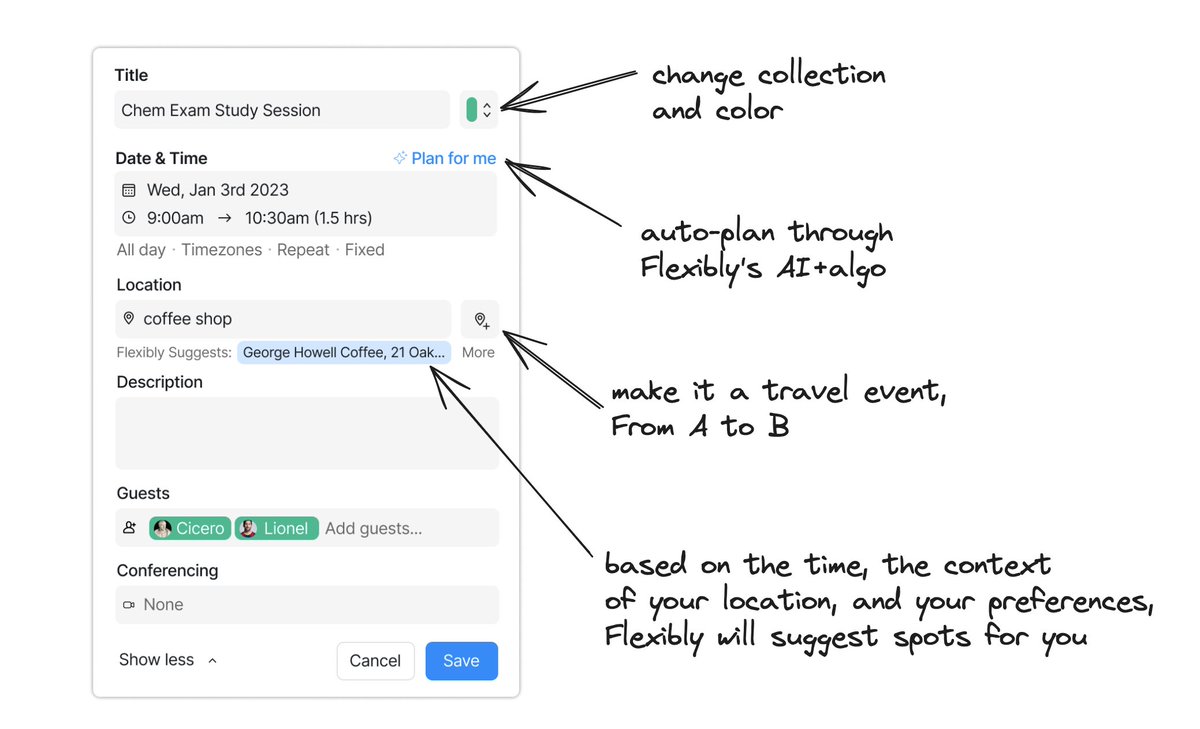Click the Title field with Chem Exam Study Session
This screenshot has height=729, width=1200.
282,110
